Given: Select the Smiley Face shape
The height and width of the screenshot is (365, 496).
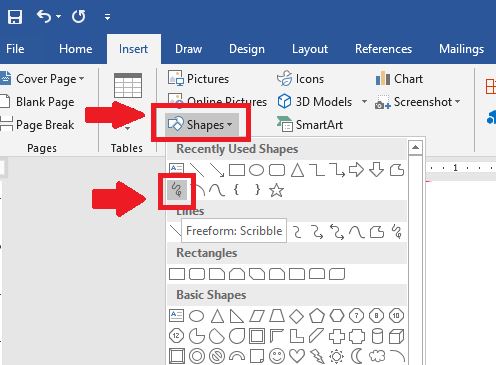Looking at the screenshot, I should coord(277,356).
